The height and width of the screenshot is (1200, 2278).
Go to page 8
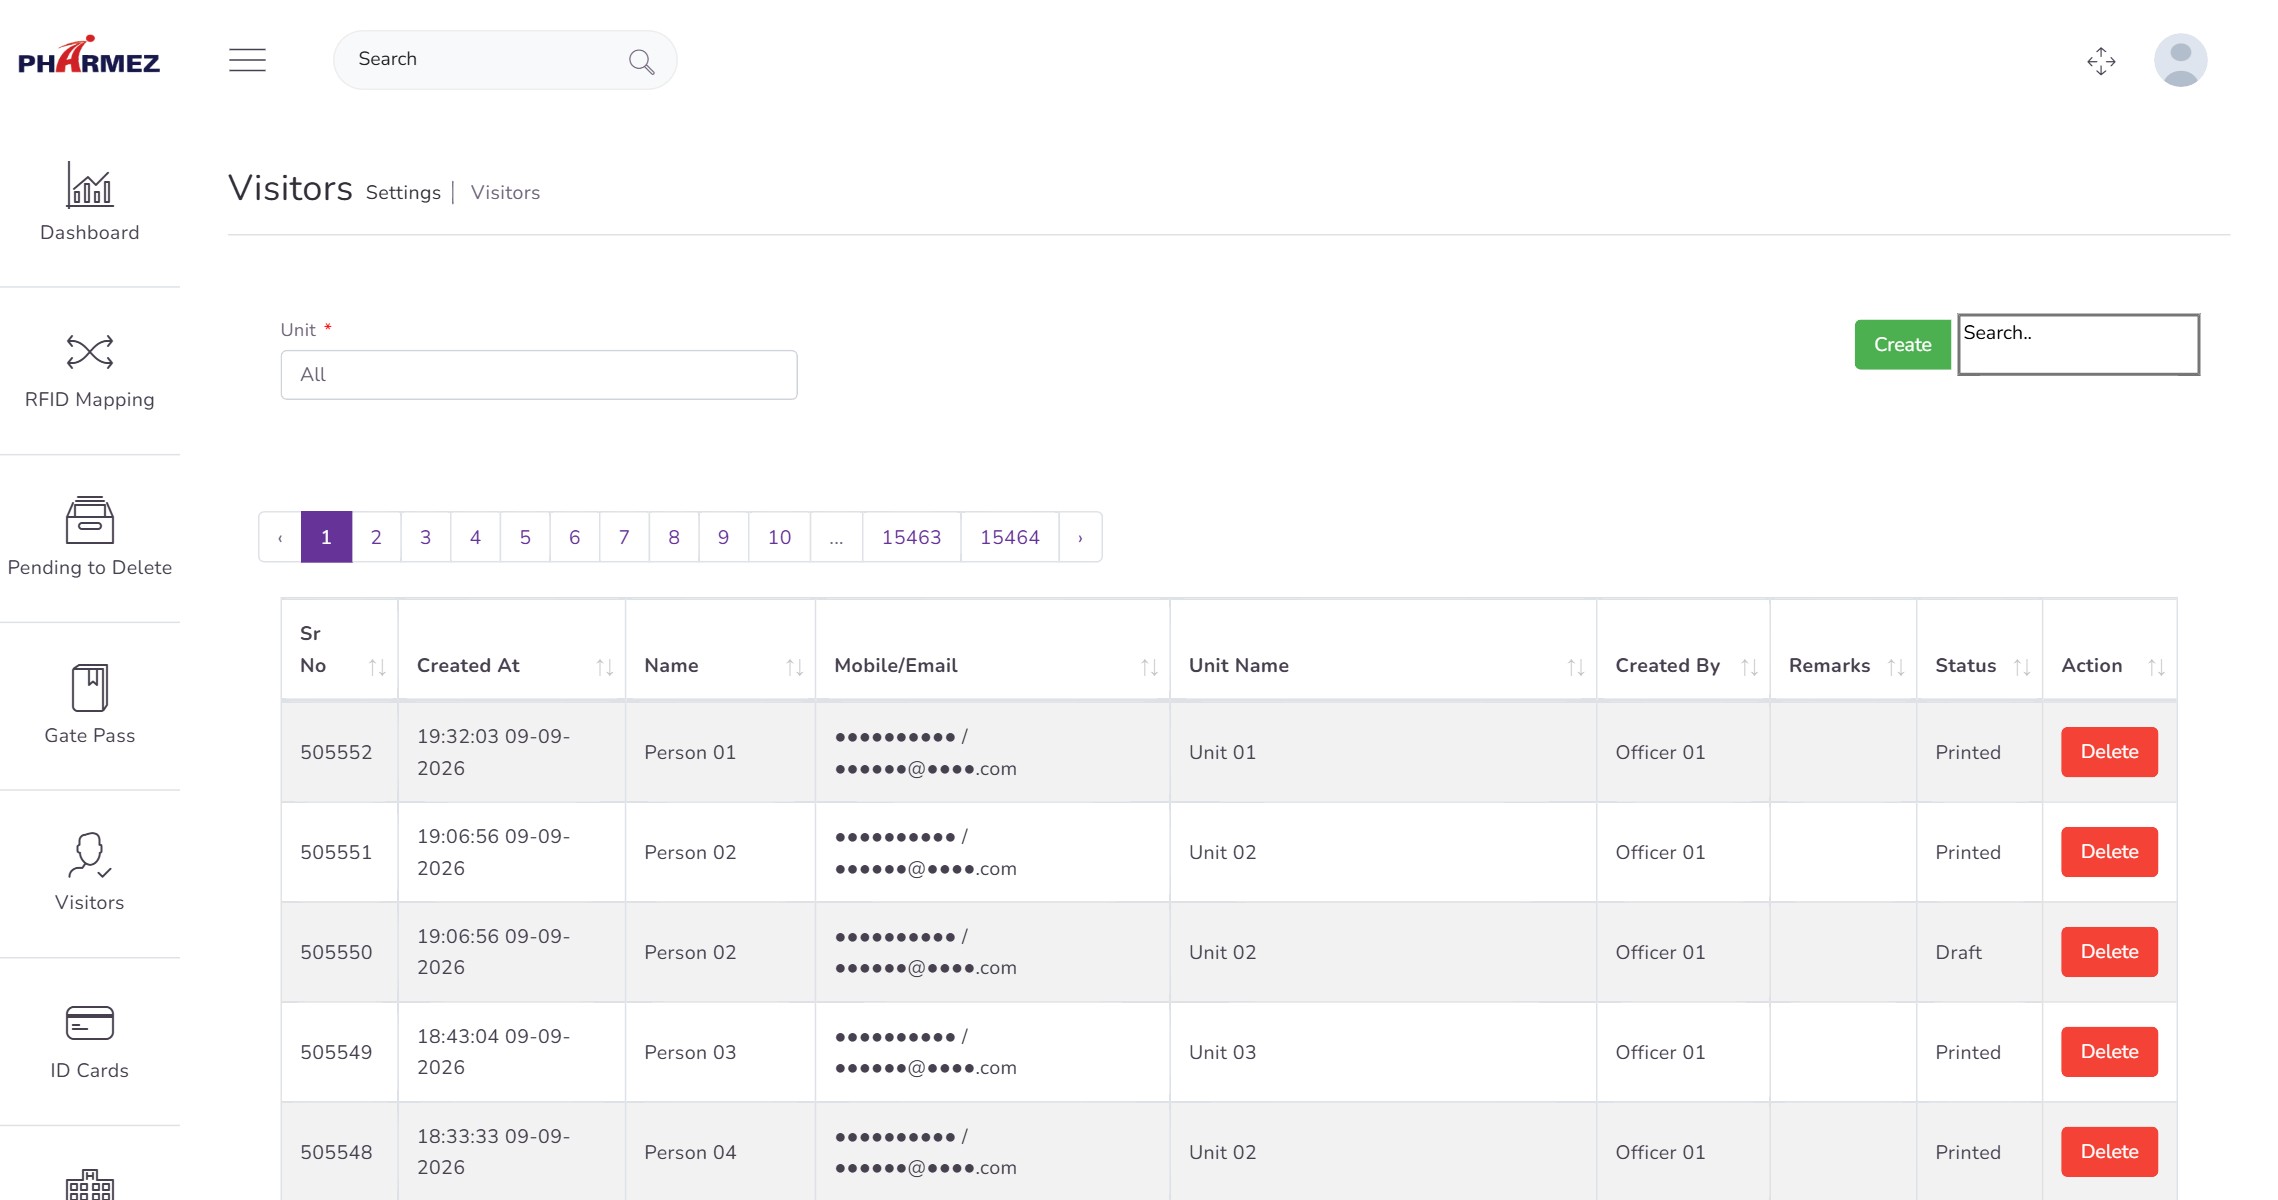pos(674,537)
